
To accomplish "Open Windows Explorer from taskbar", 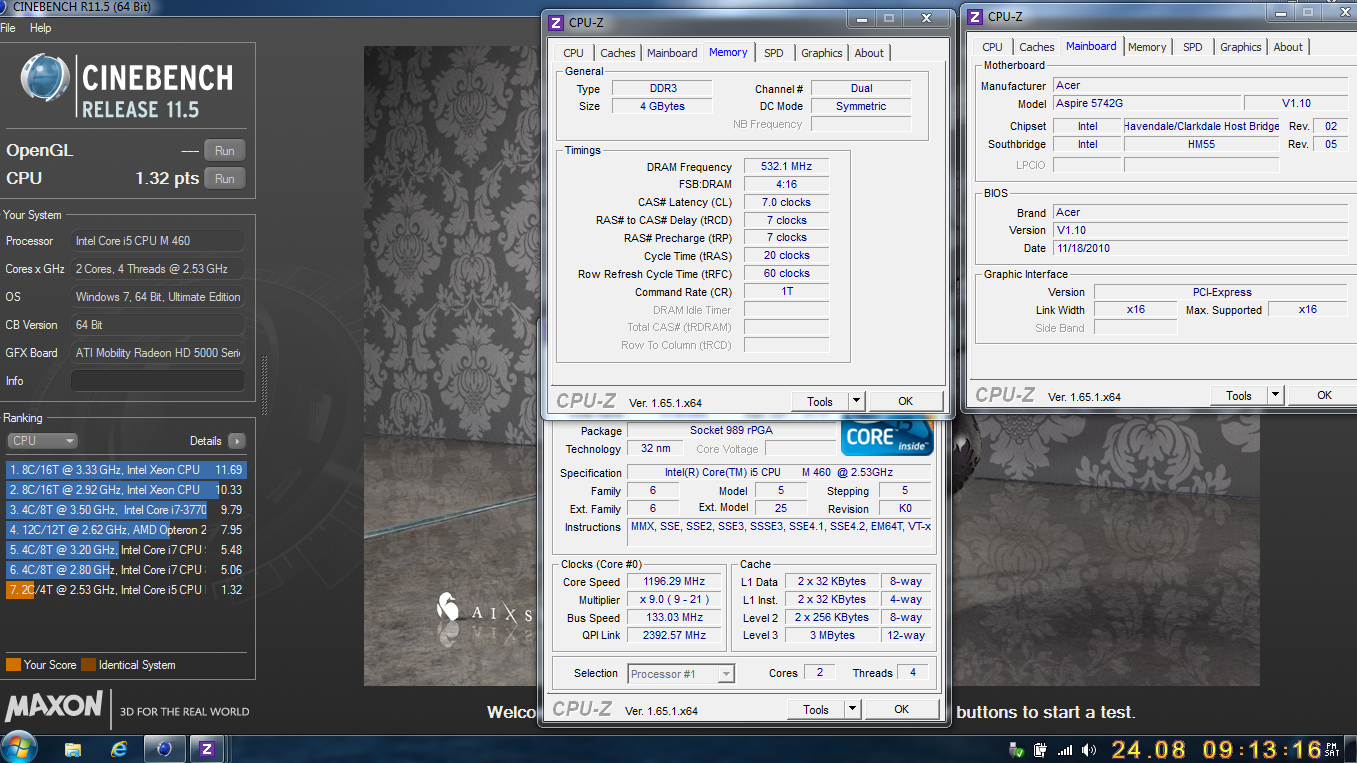I will click(x=73, y=748).
